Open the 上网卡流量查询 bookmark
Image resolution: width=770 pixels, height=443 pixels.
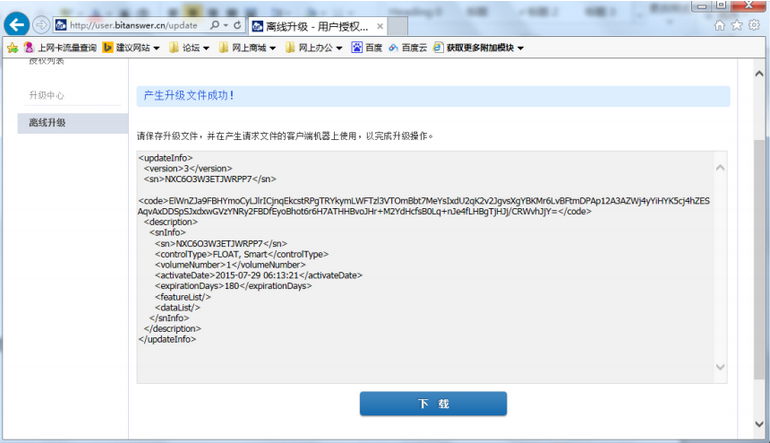60,48
